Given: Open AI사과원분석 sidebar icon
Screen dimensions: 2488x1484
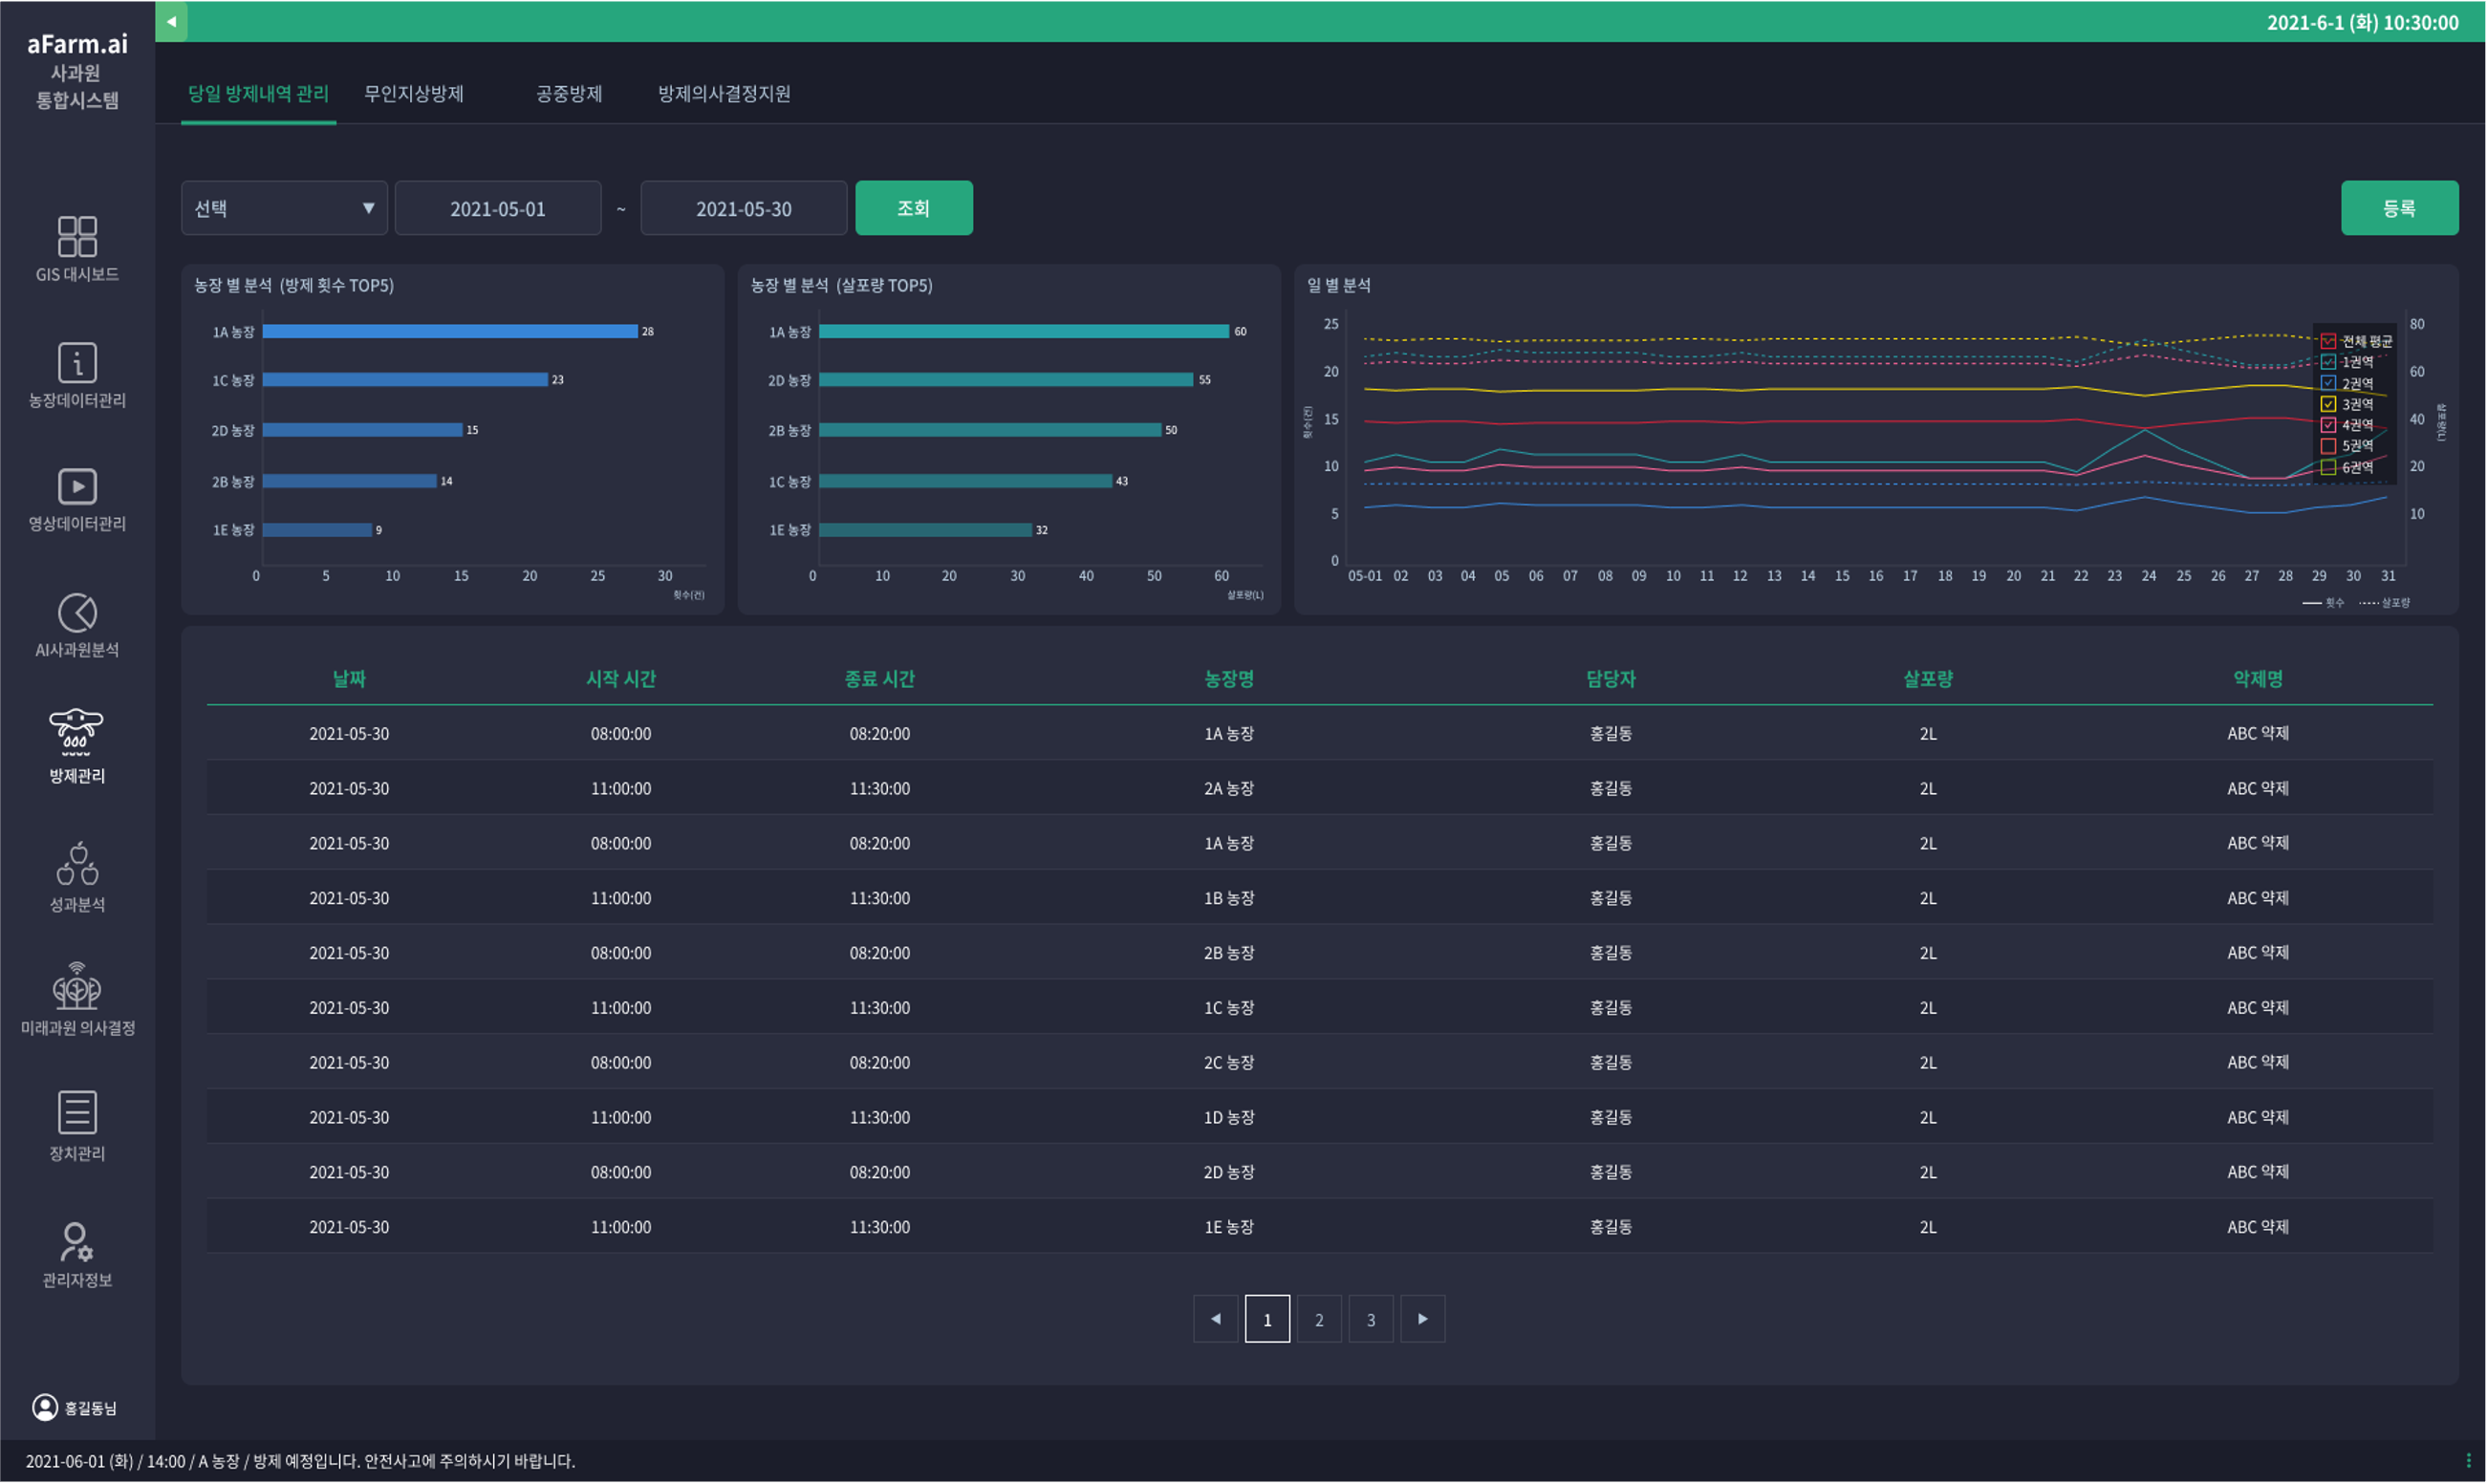Looking at the screenshot, I should pos(77,613).
